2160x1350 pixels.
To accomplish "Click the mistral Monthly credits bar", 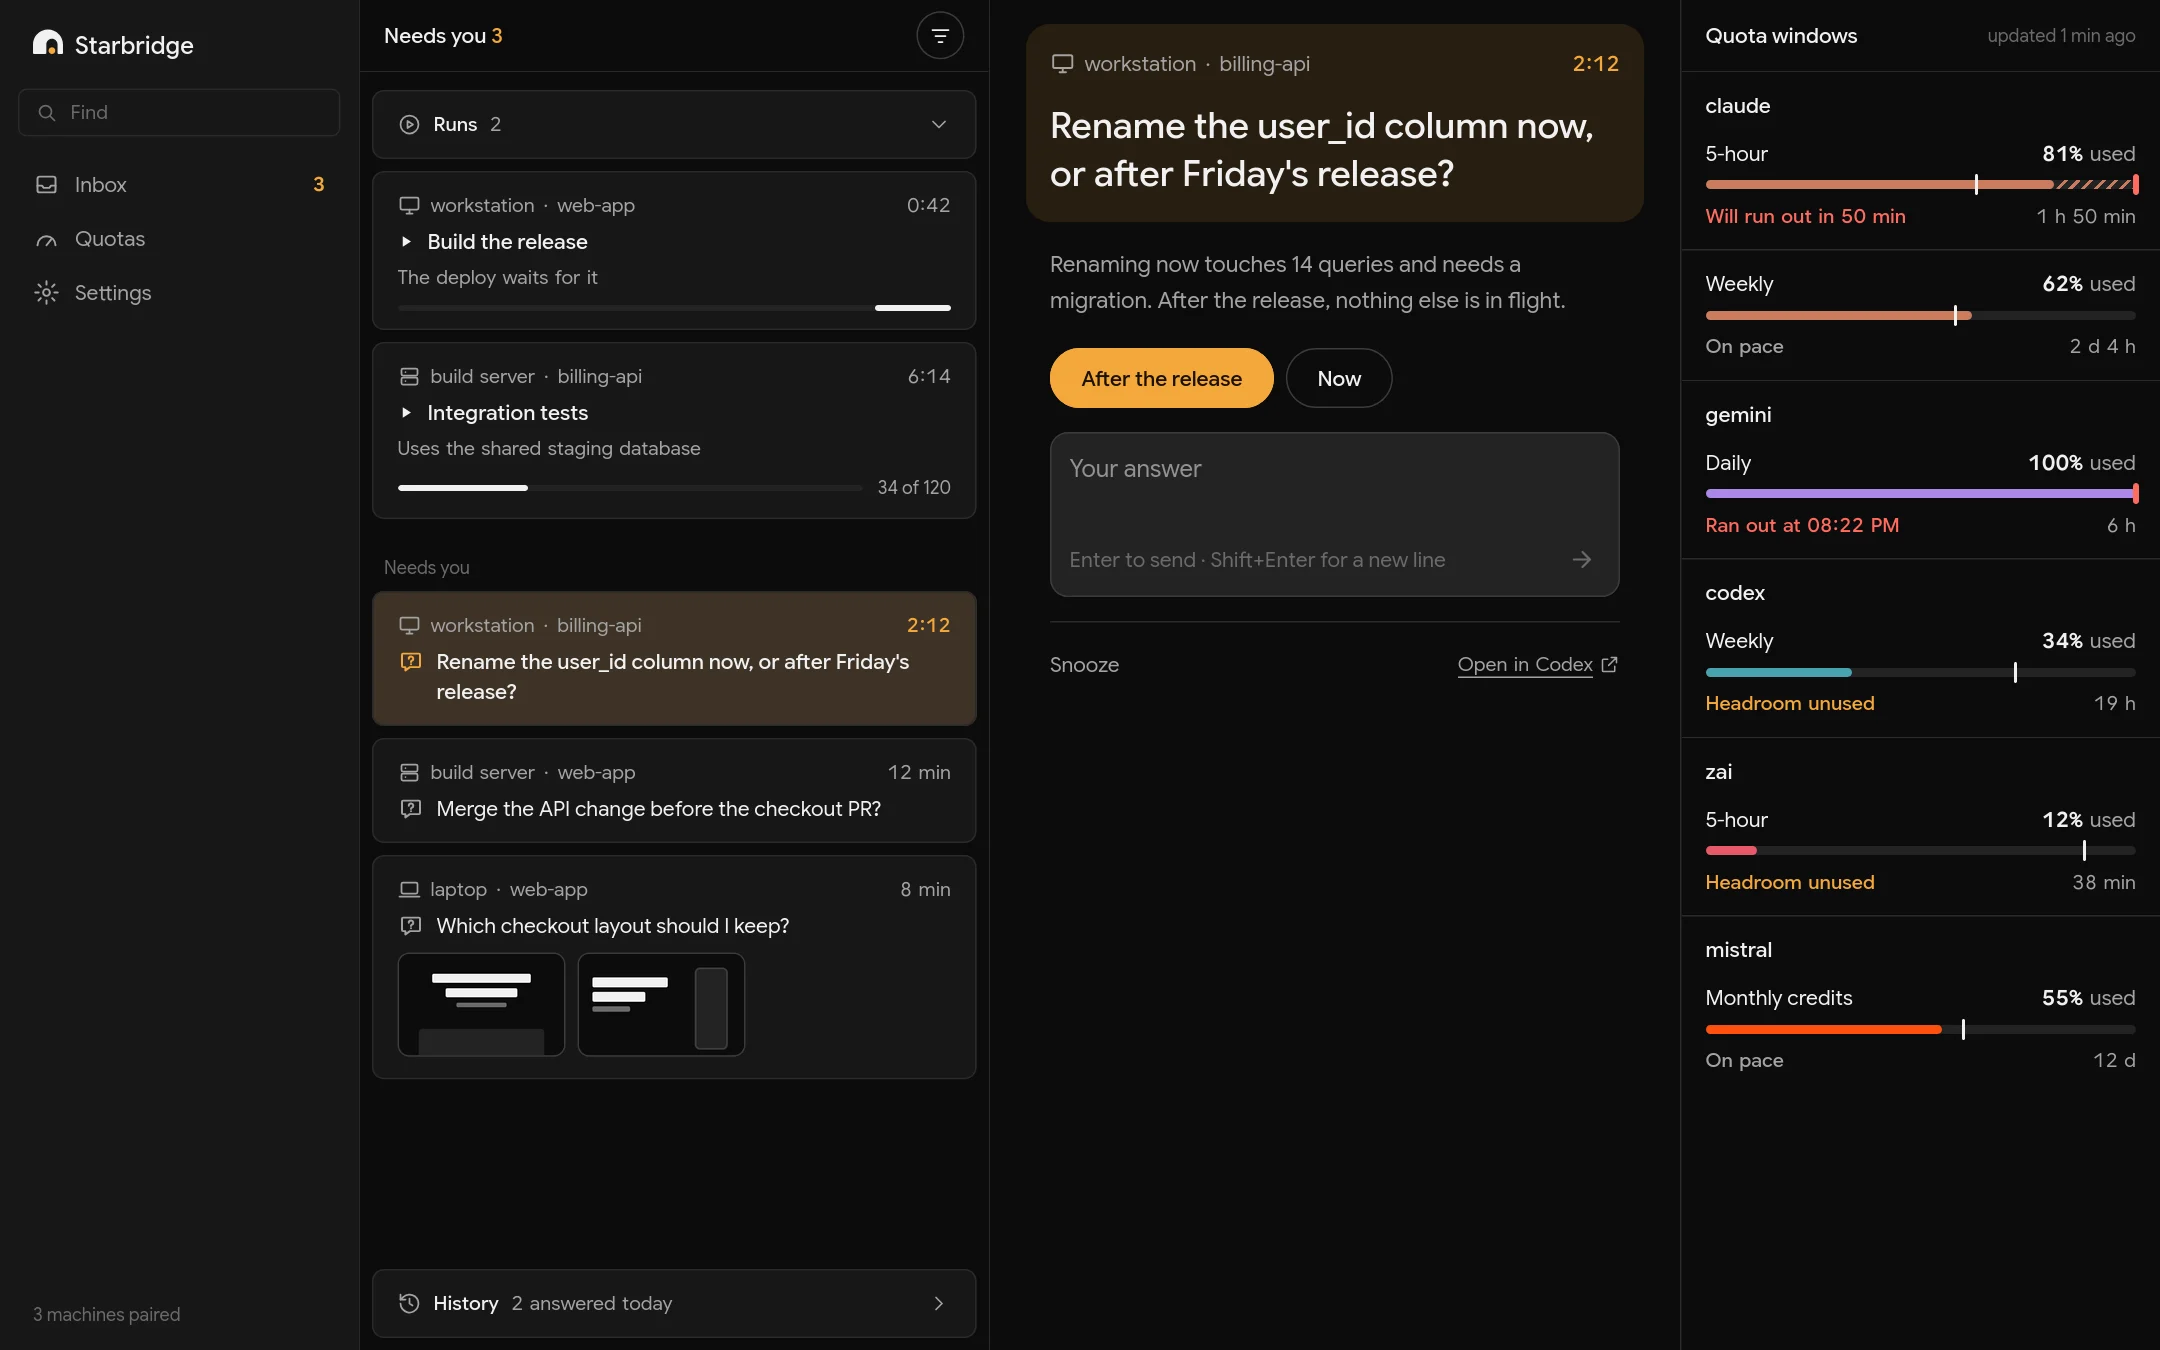I will point(1920,1029).
